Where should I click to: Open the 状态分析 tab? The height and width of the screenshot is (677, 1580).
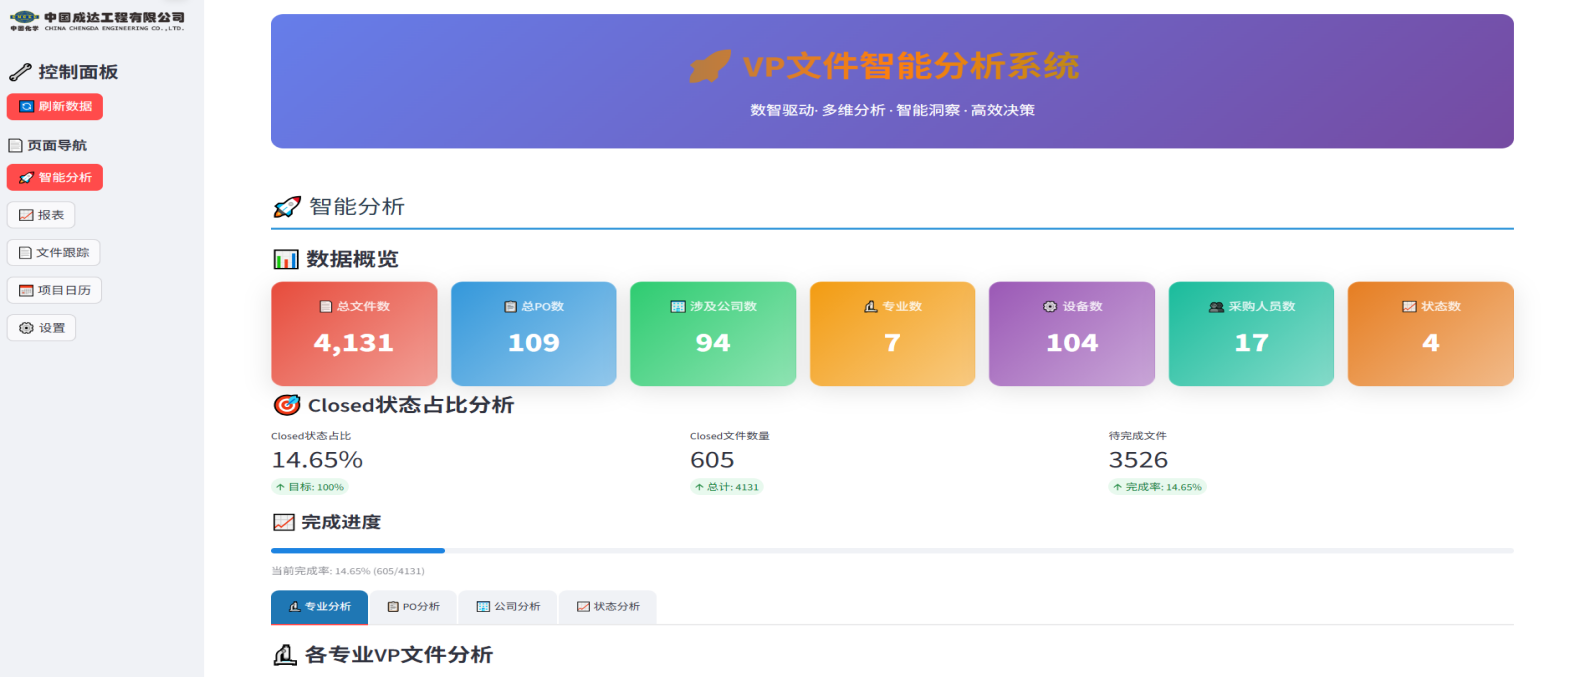point(608,607)
